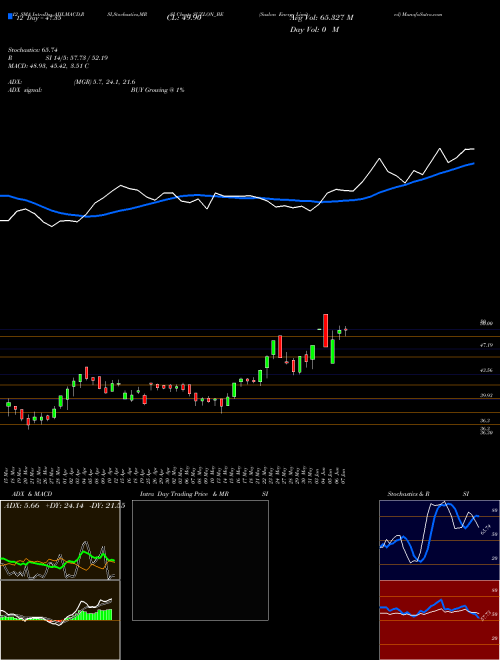500x660 pixels.
Task: Select the 'Avg Vol: 65.327 M' text
Action: click(321, 18)
